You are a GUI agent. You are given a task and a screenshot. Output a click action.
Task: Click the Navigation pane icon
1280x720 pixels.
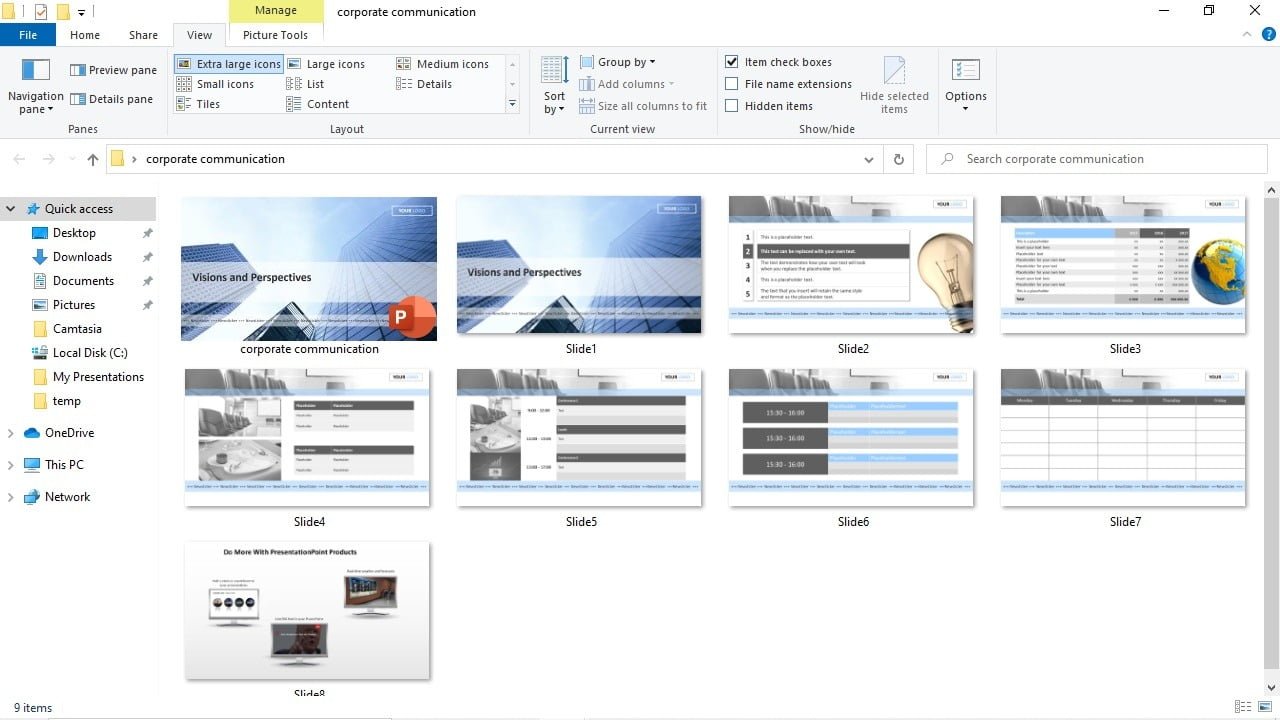36,70
